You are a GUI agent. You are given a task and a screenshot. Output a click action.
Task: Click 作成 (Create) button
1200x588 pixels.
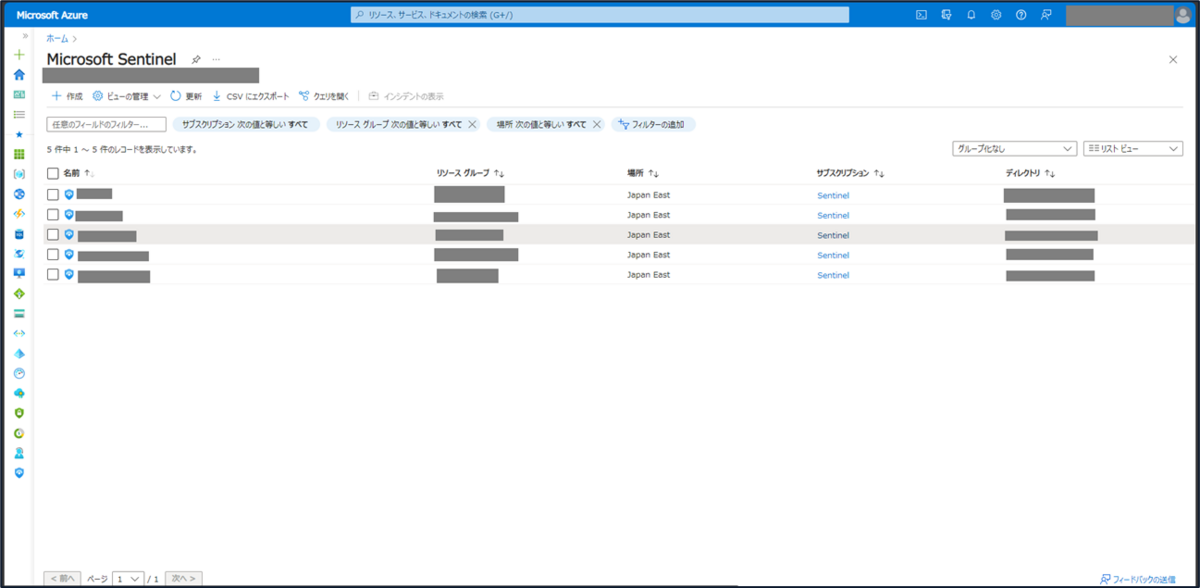[x=67, y=96]
